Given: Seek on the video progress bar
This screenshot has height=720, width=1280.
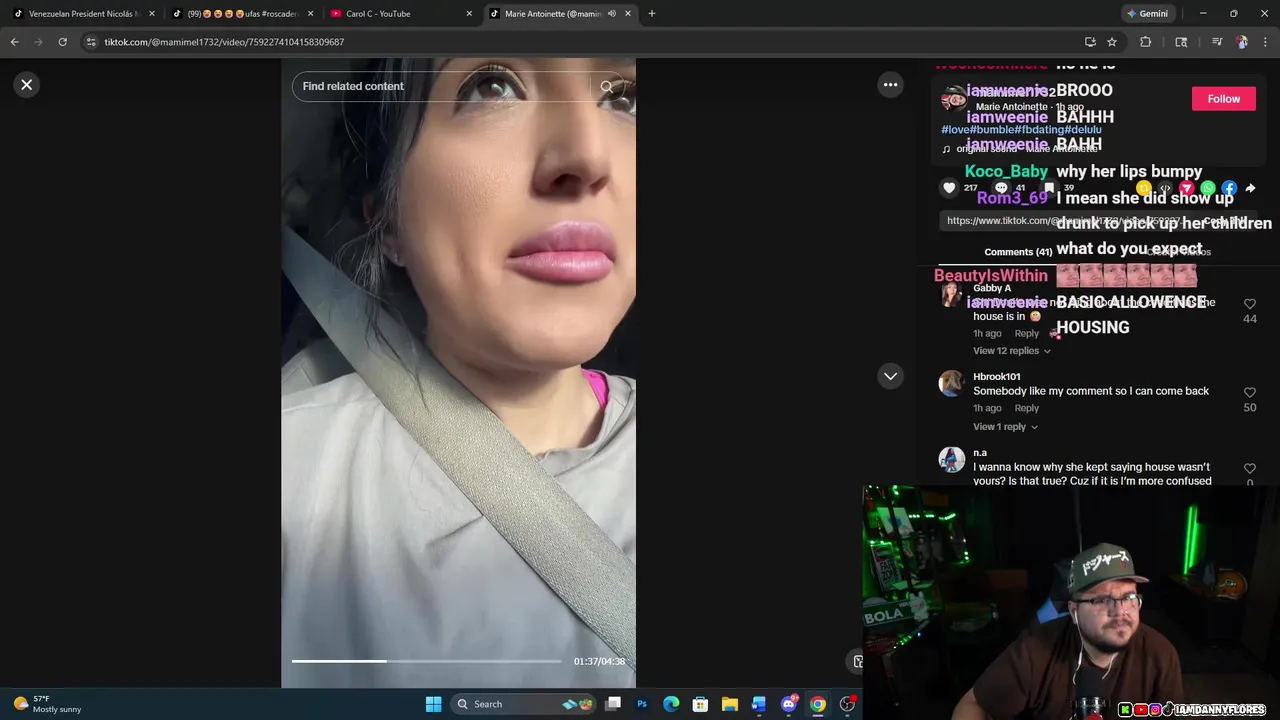Looking at the screenshot, I should [x=427, y=661].
